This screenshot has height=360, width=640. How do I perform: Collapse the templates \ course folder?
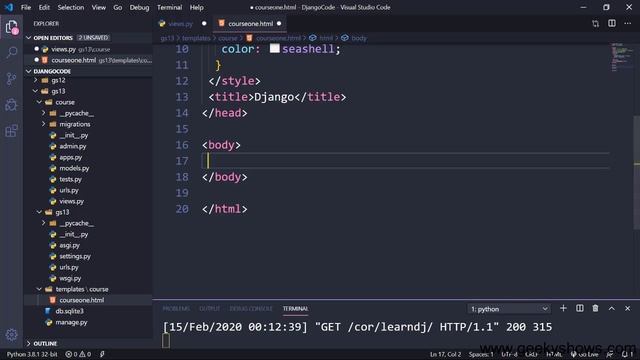(82, 289)
